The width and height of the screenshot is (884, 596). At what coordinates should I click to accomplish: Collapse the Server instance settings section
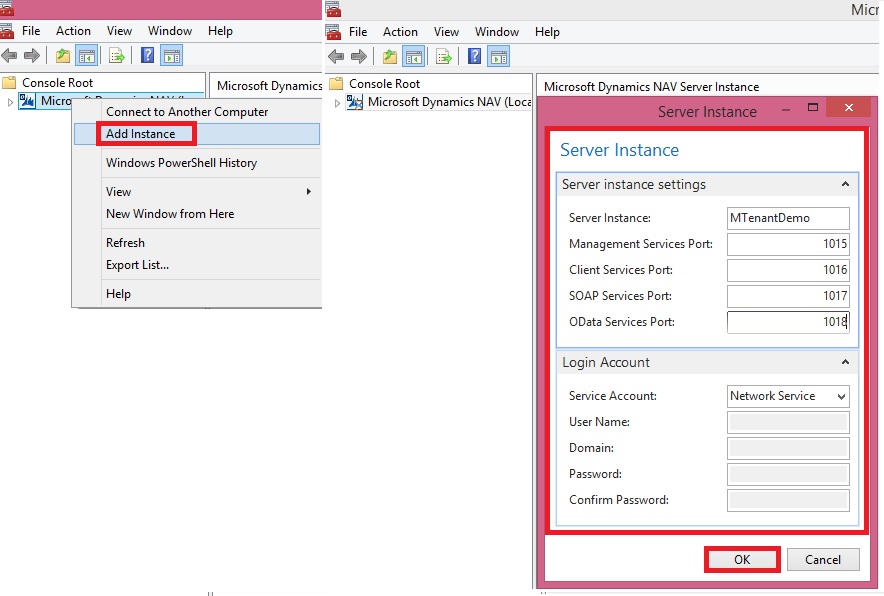845,185
